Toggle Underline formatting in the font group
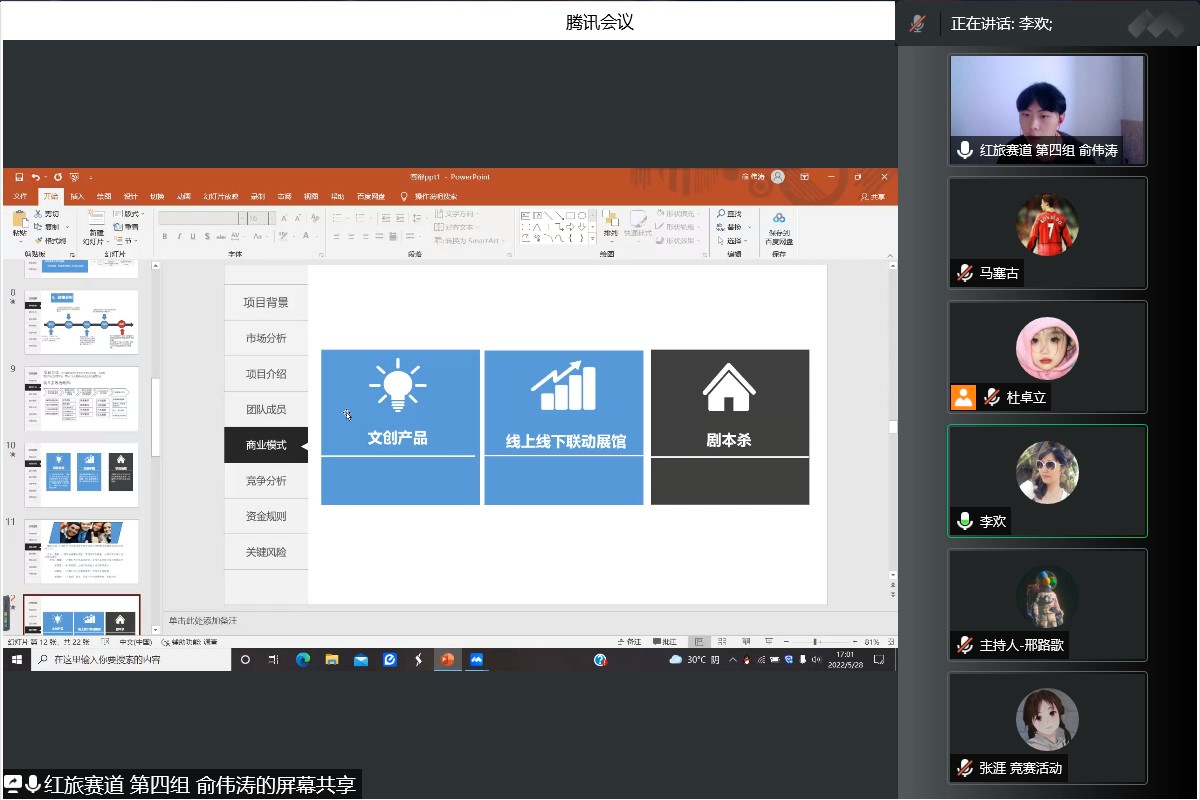Screen dimensions: 1200x800 pos(193,237)
